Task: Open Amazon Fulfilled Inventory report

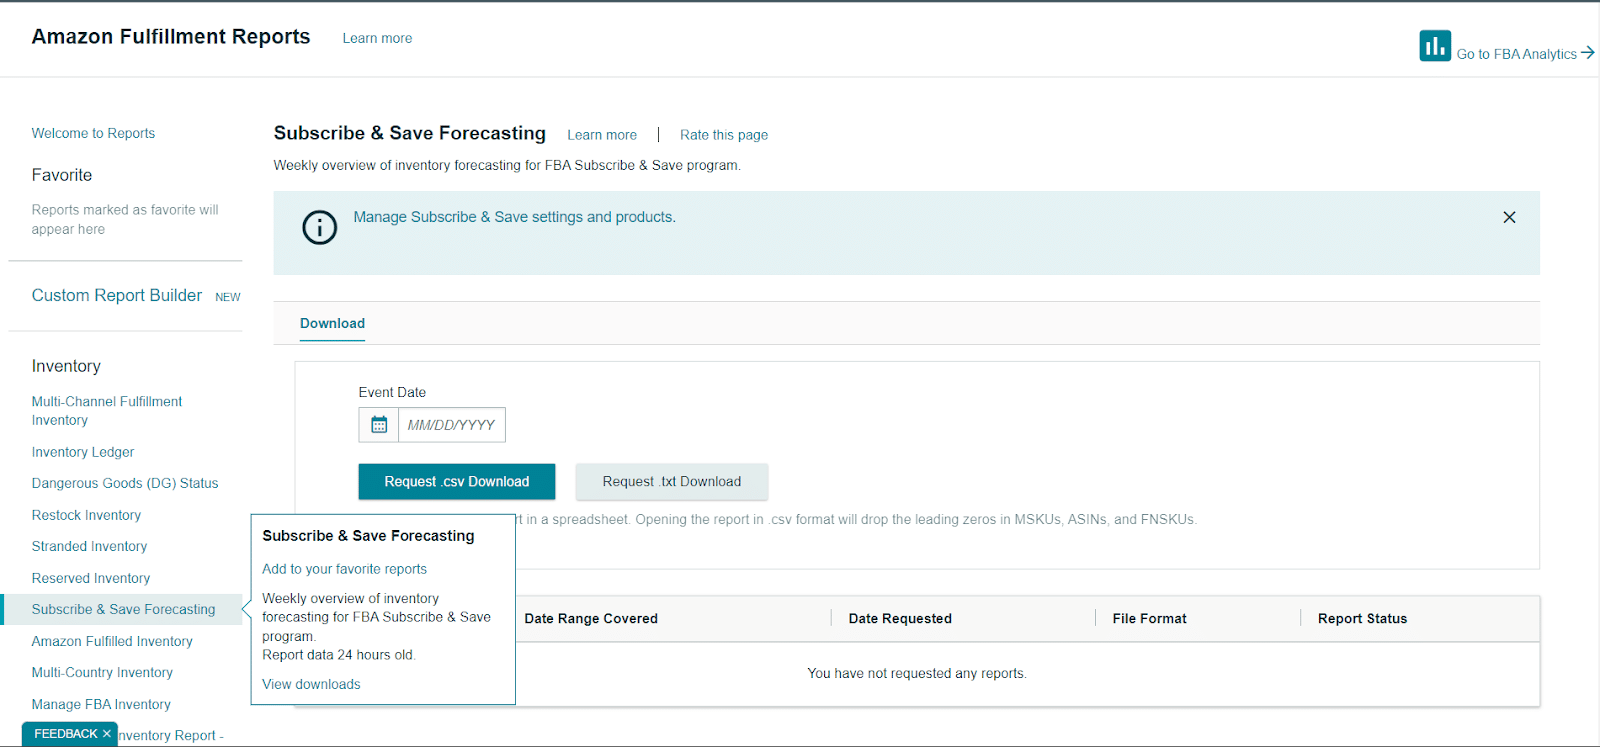Action: click(112, 641)
